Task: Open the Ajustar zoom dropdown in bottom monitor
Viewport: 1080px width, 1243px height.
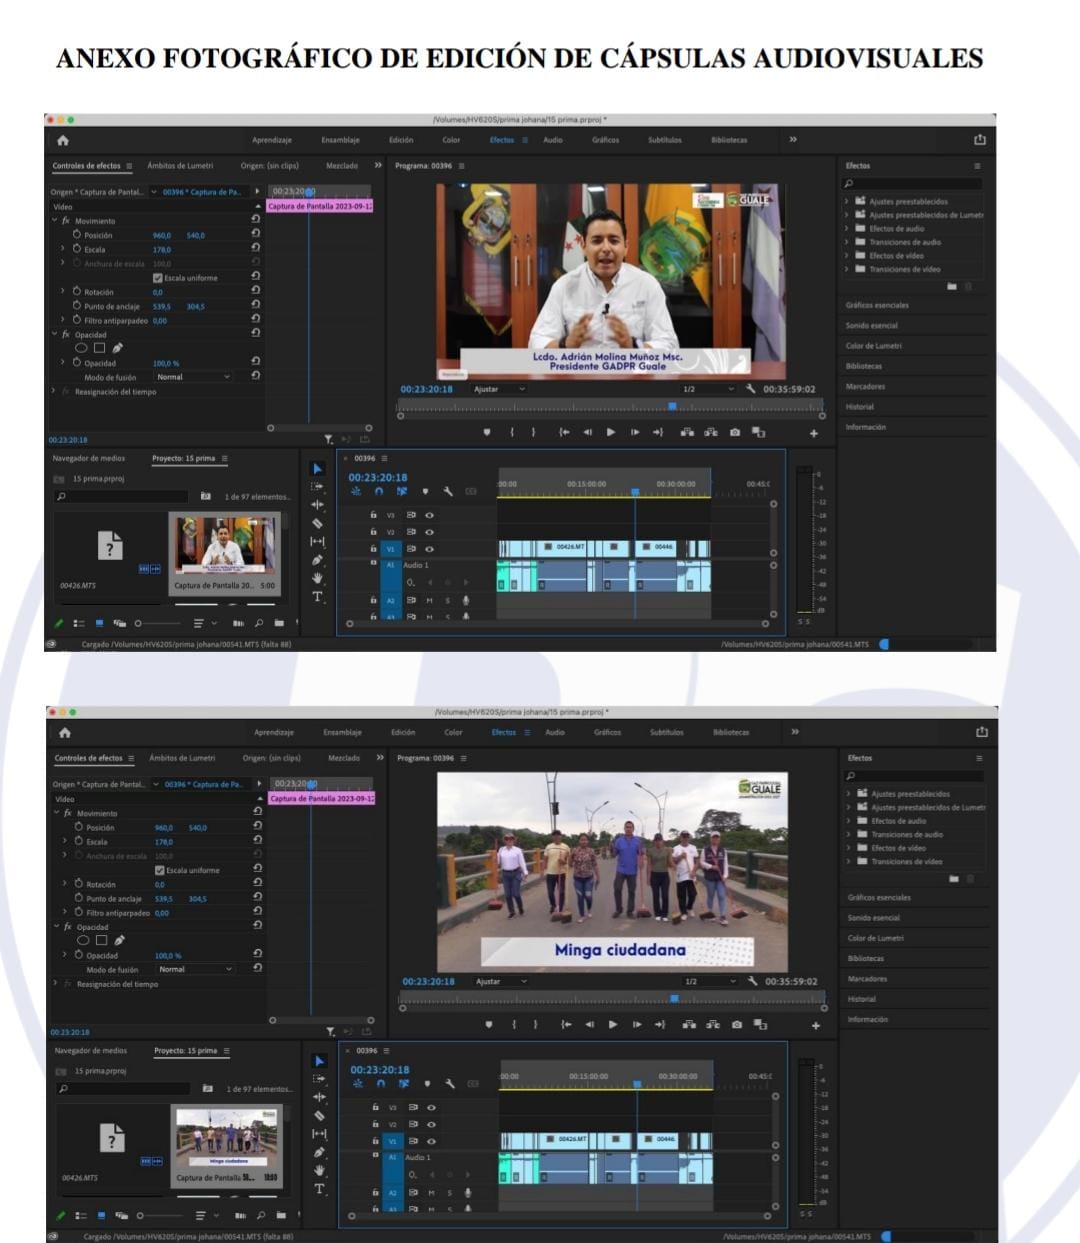Action: click(x=501, y=981)
